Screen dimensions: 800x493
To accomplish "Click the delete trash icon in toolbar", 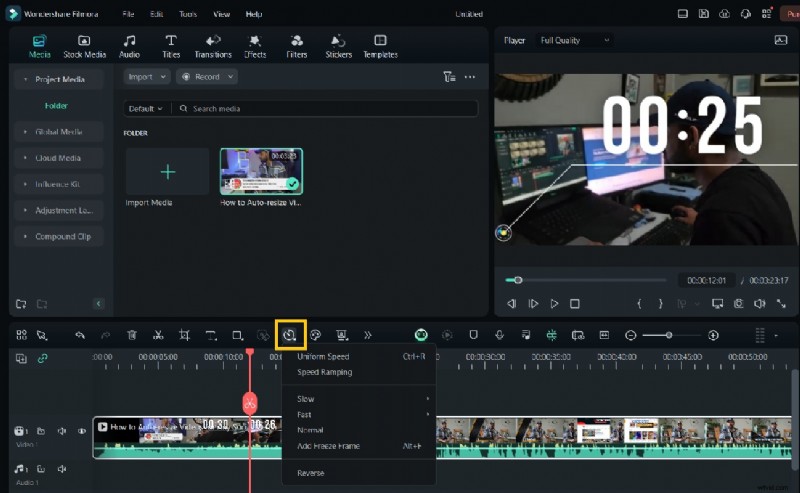I will click(x=132, y=335).
